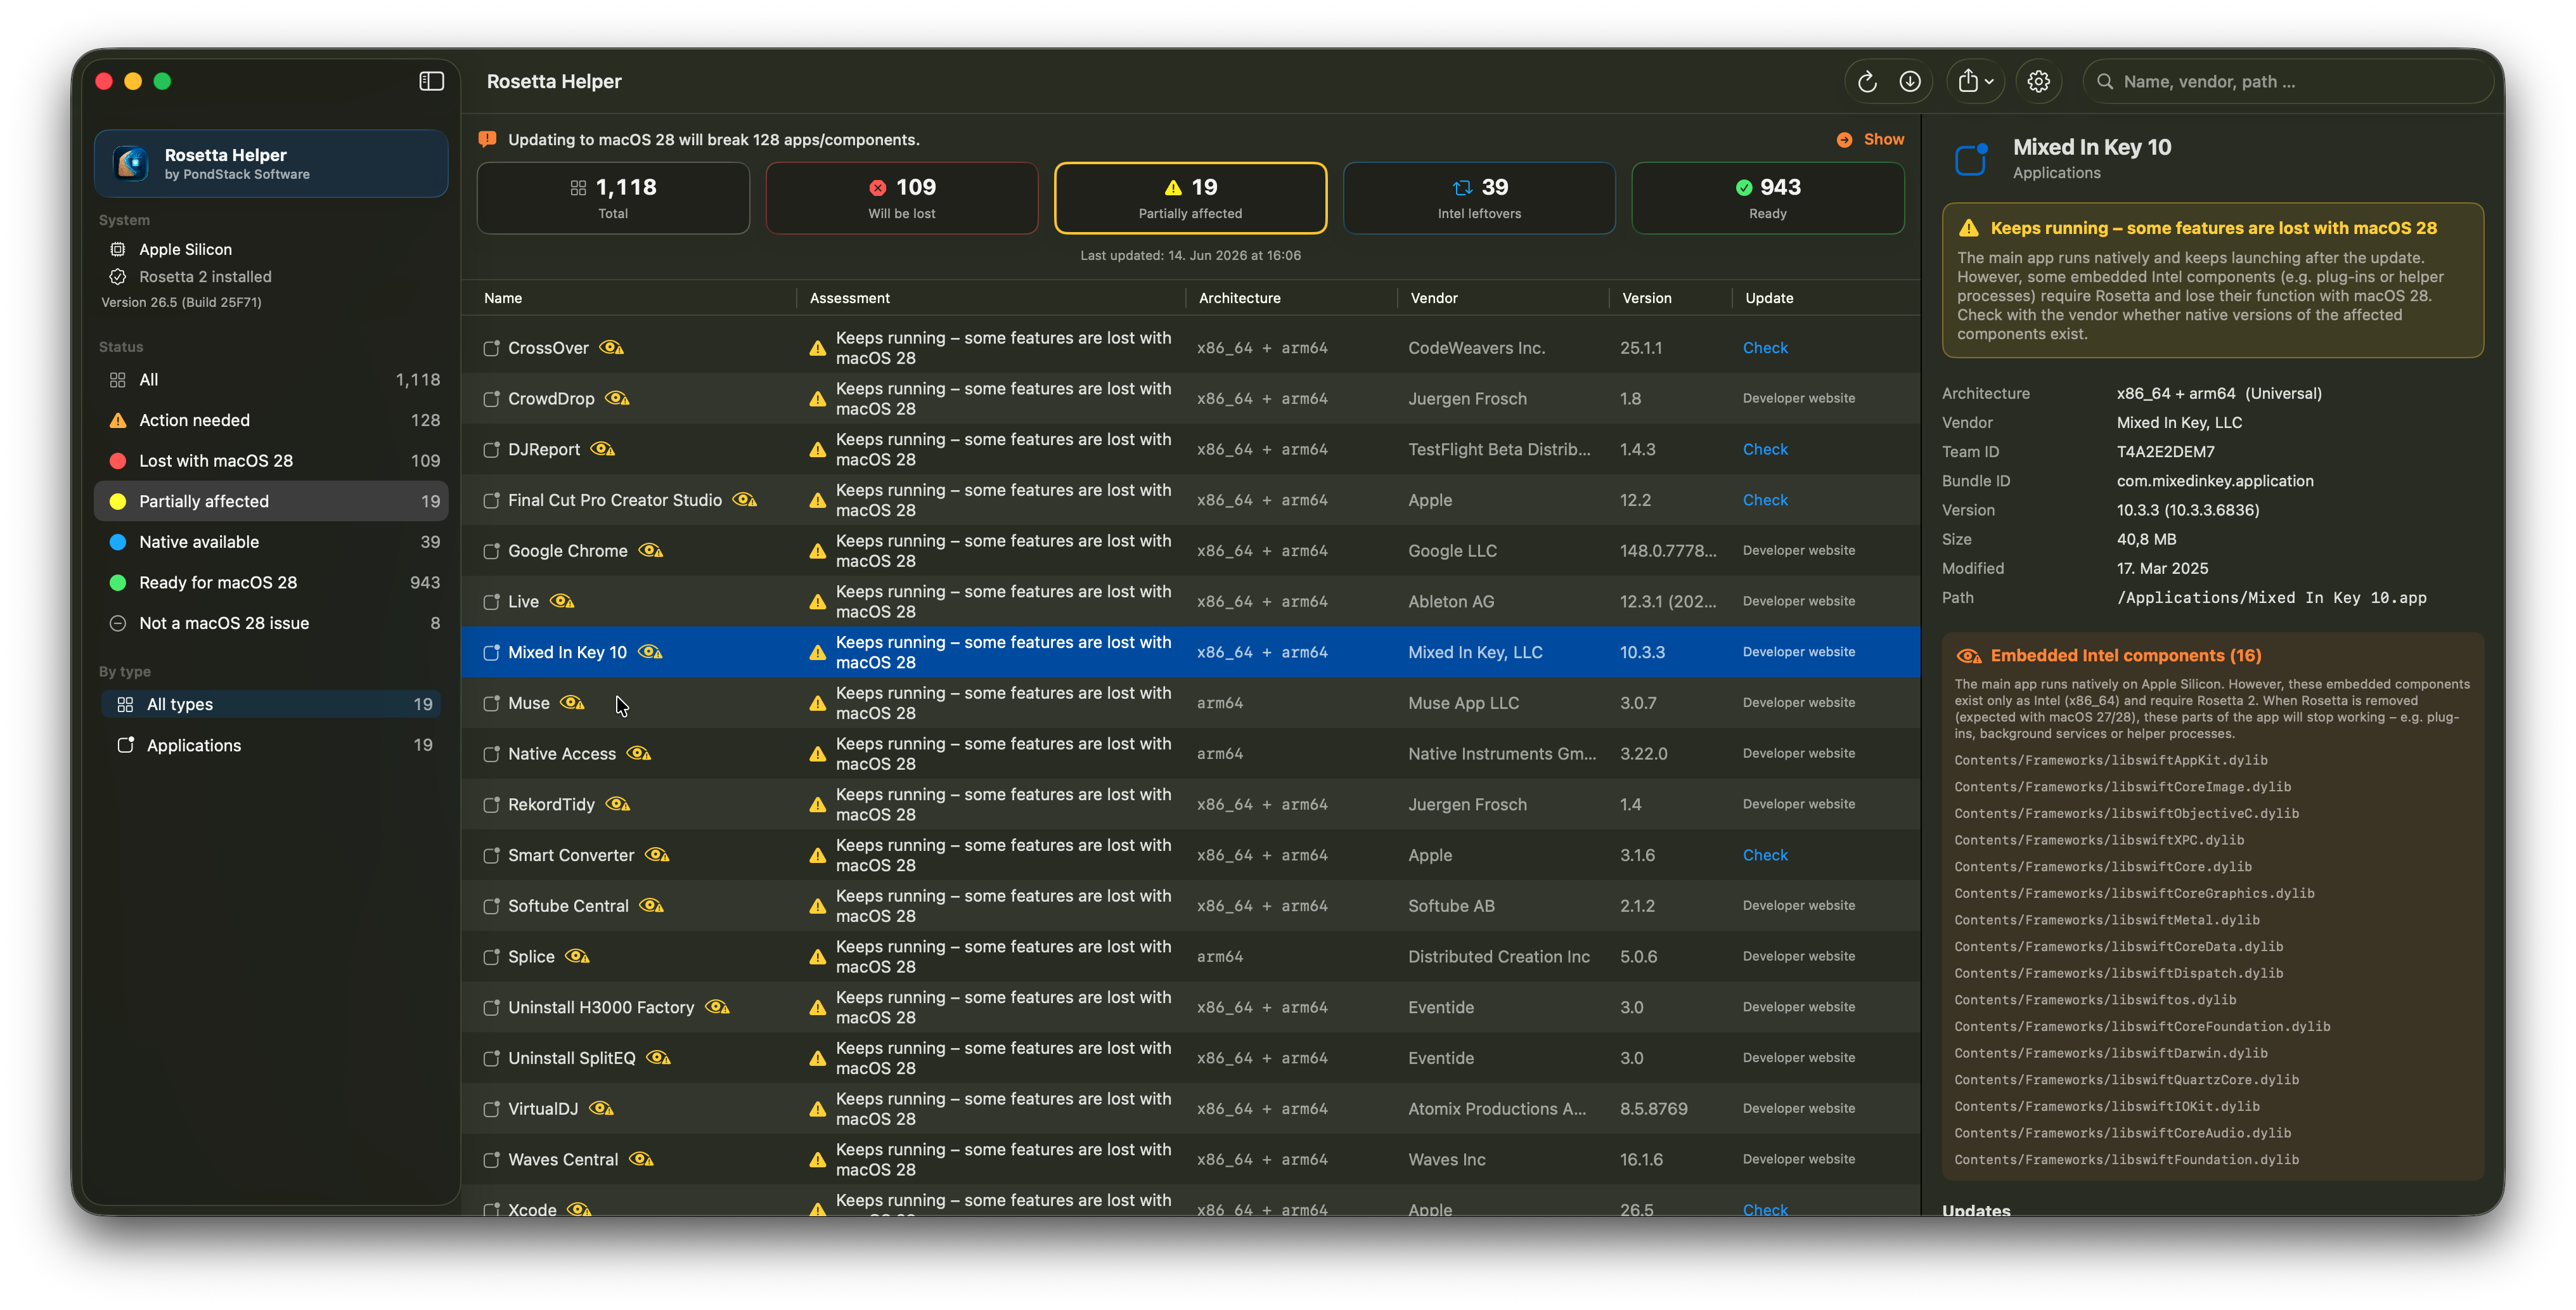Select the 943 Ready card
Screen dimensions: 2576x1310
[x=1767, y=198]
